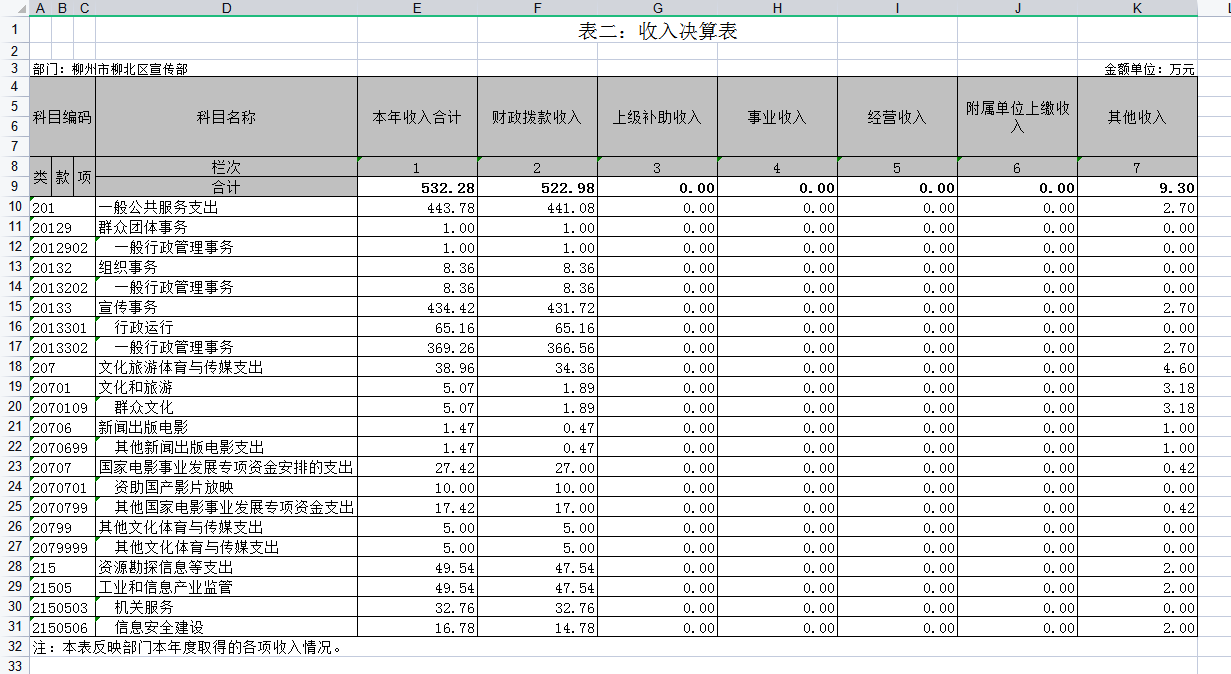The image size is (1231, 674).
Task: Click the '信息安全建设' cell
Action: [226, 627]
